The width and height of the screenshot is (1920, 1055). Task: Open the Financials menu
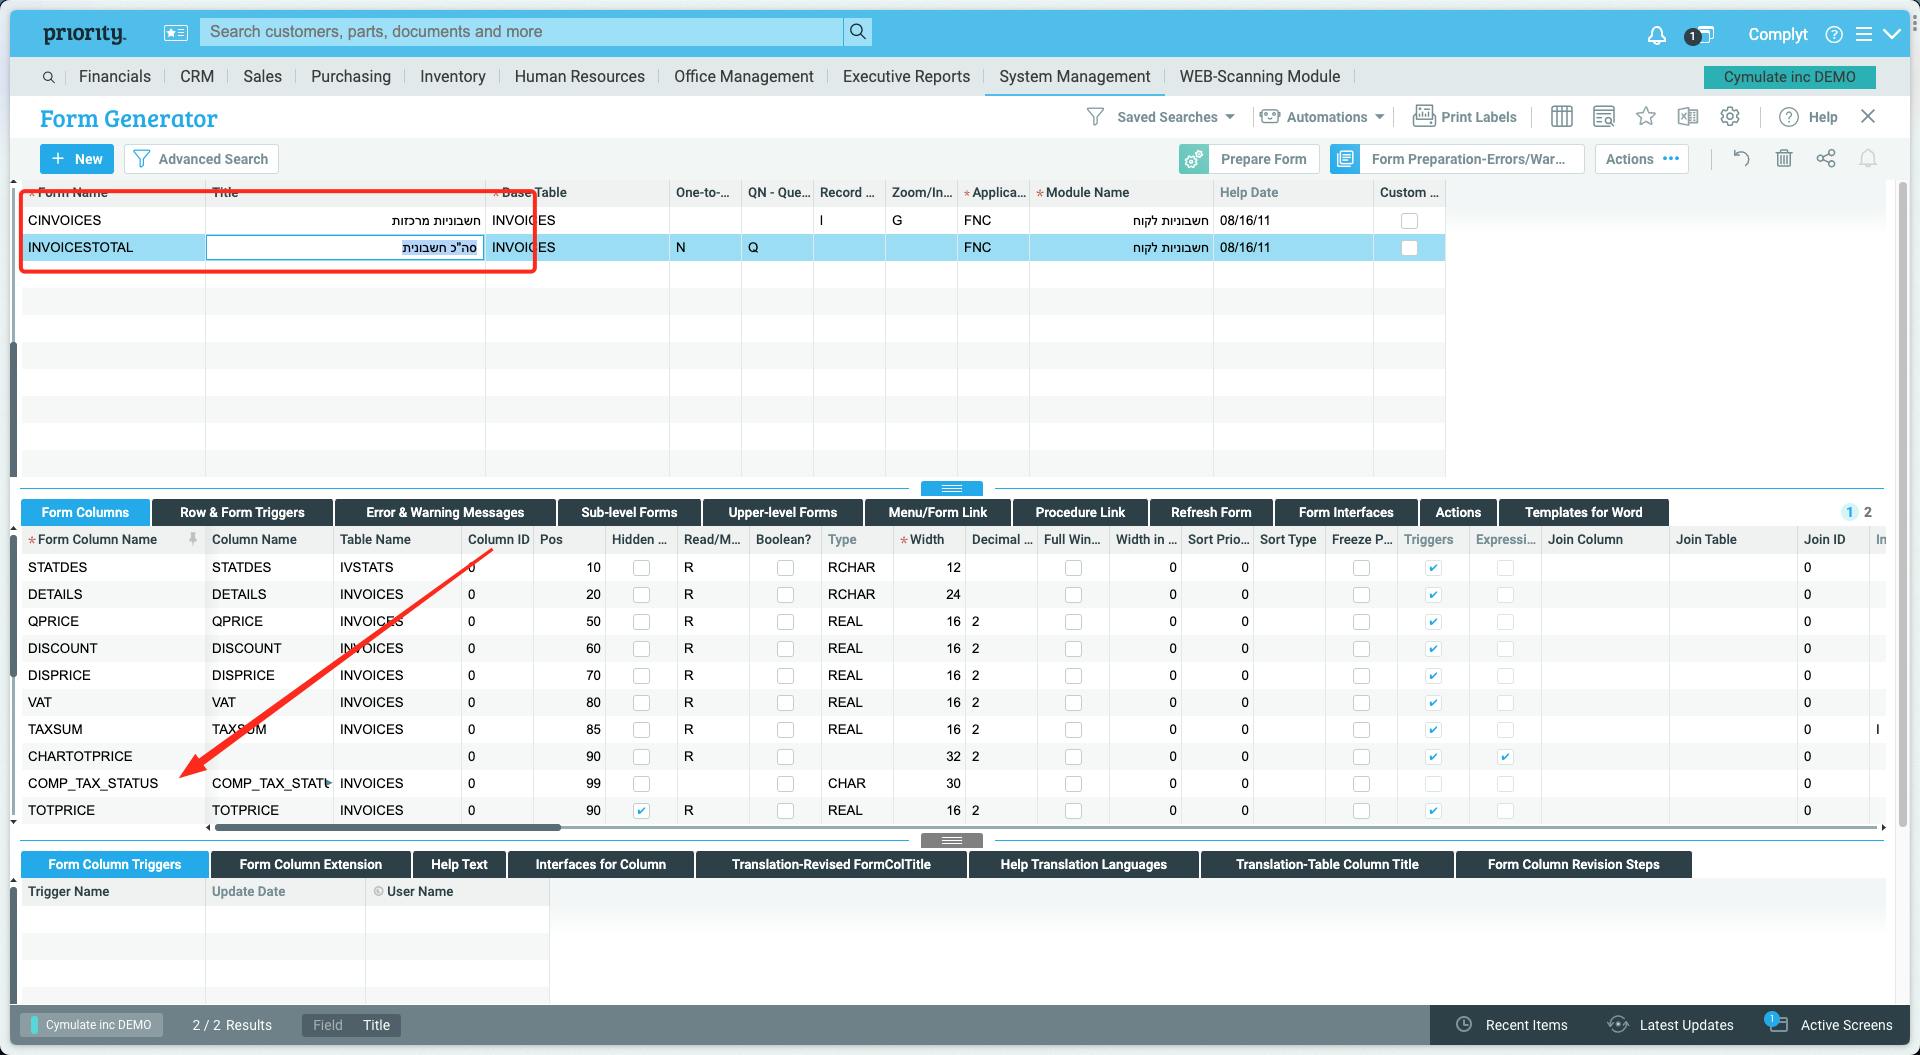115,77
